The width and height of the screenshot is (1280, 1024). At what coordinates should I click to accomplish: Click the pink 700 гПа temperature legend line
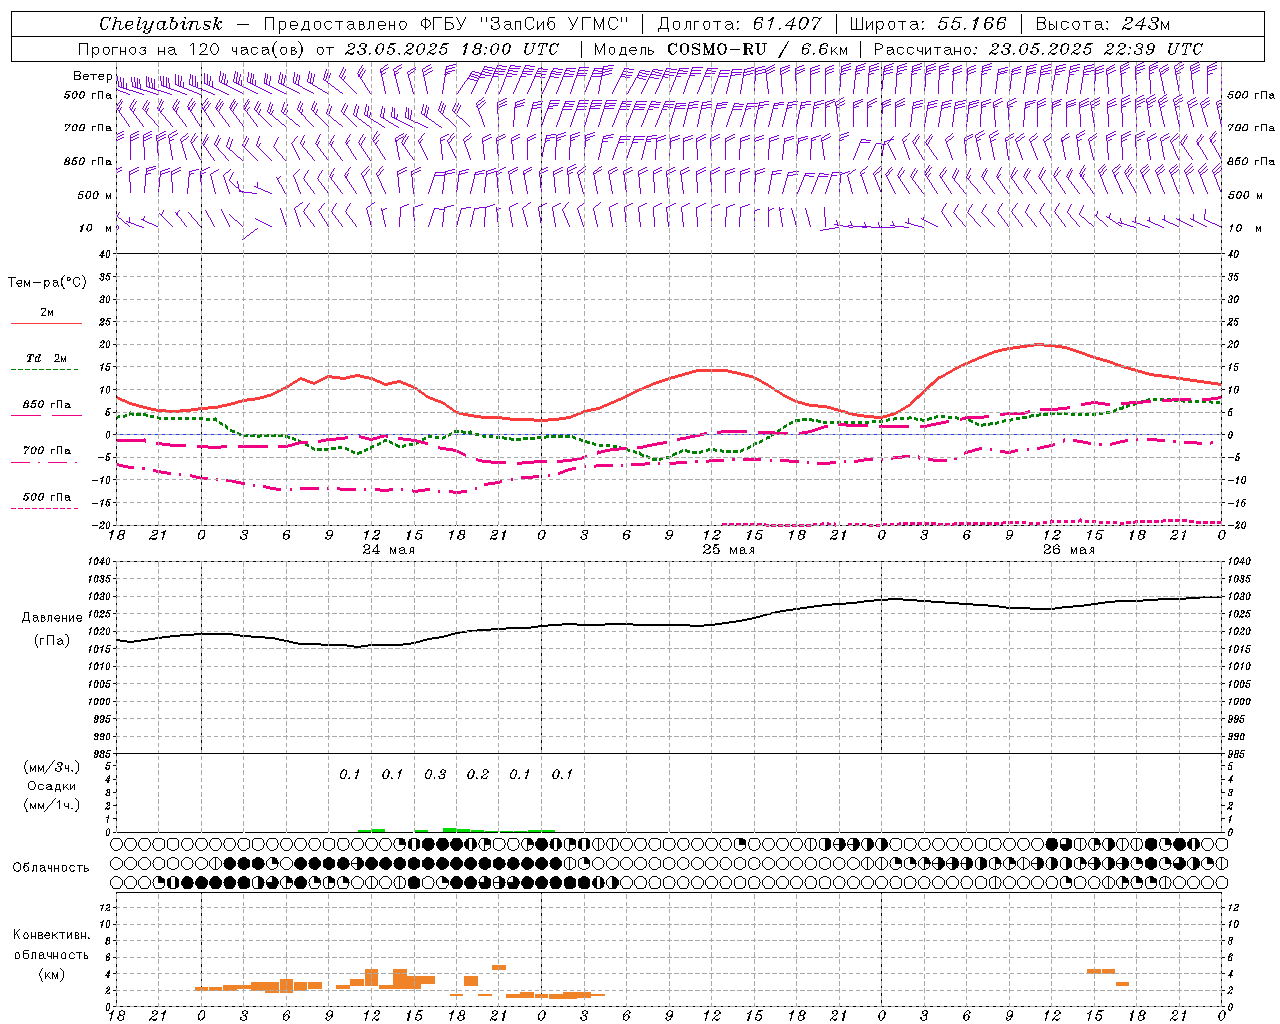(x=46, y=461)
